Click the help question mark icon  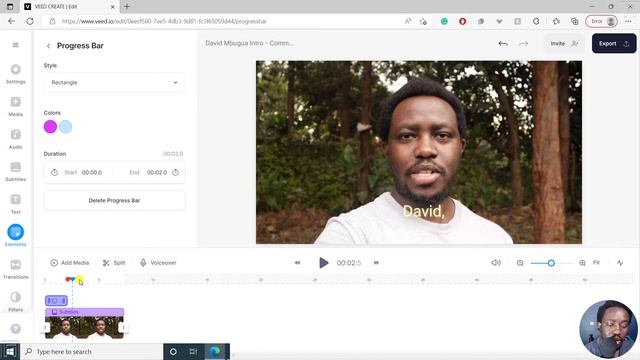coord(16,329)
